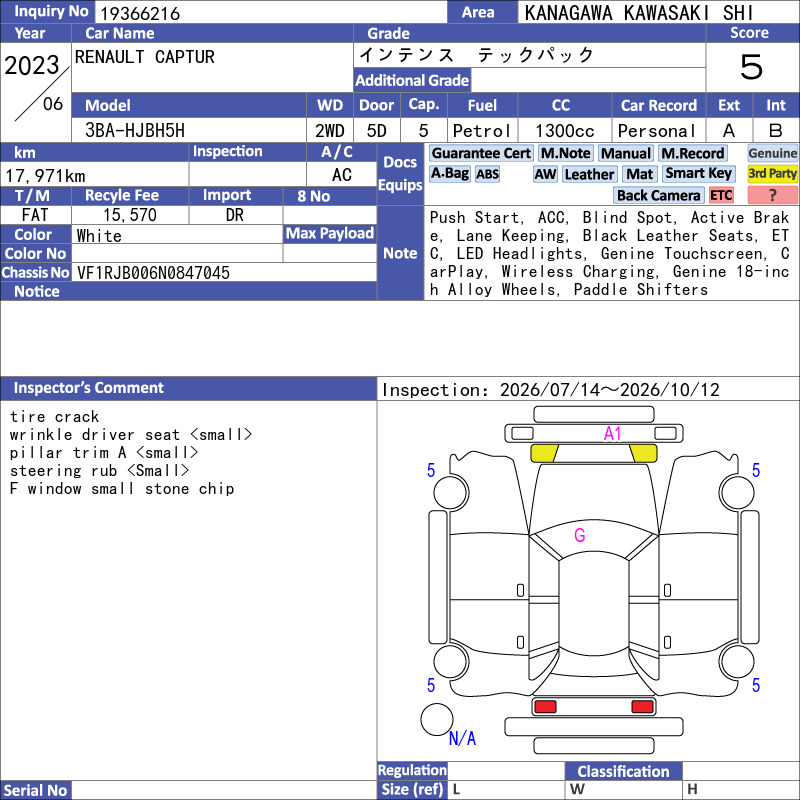Click the chassis number field
This screenshot has height=800, width=800.
[224, 272]
